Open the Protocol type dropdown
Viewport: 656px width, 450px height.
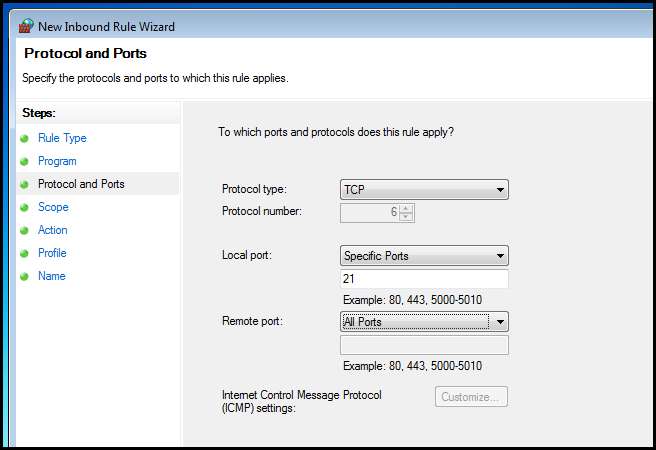coord(424,189)
